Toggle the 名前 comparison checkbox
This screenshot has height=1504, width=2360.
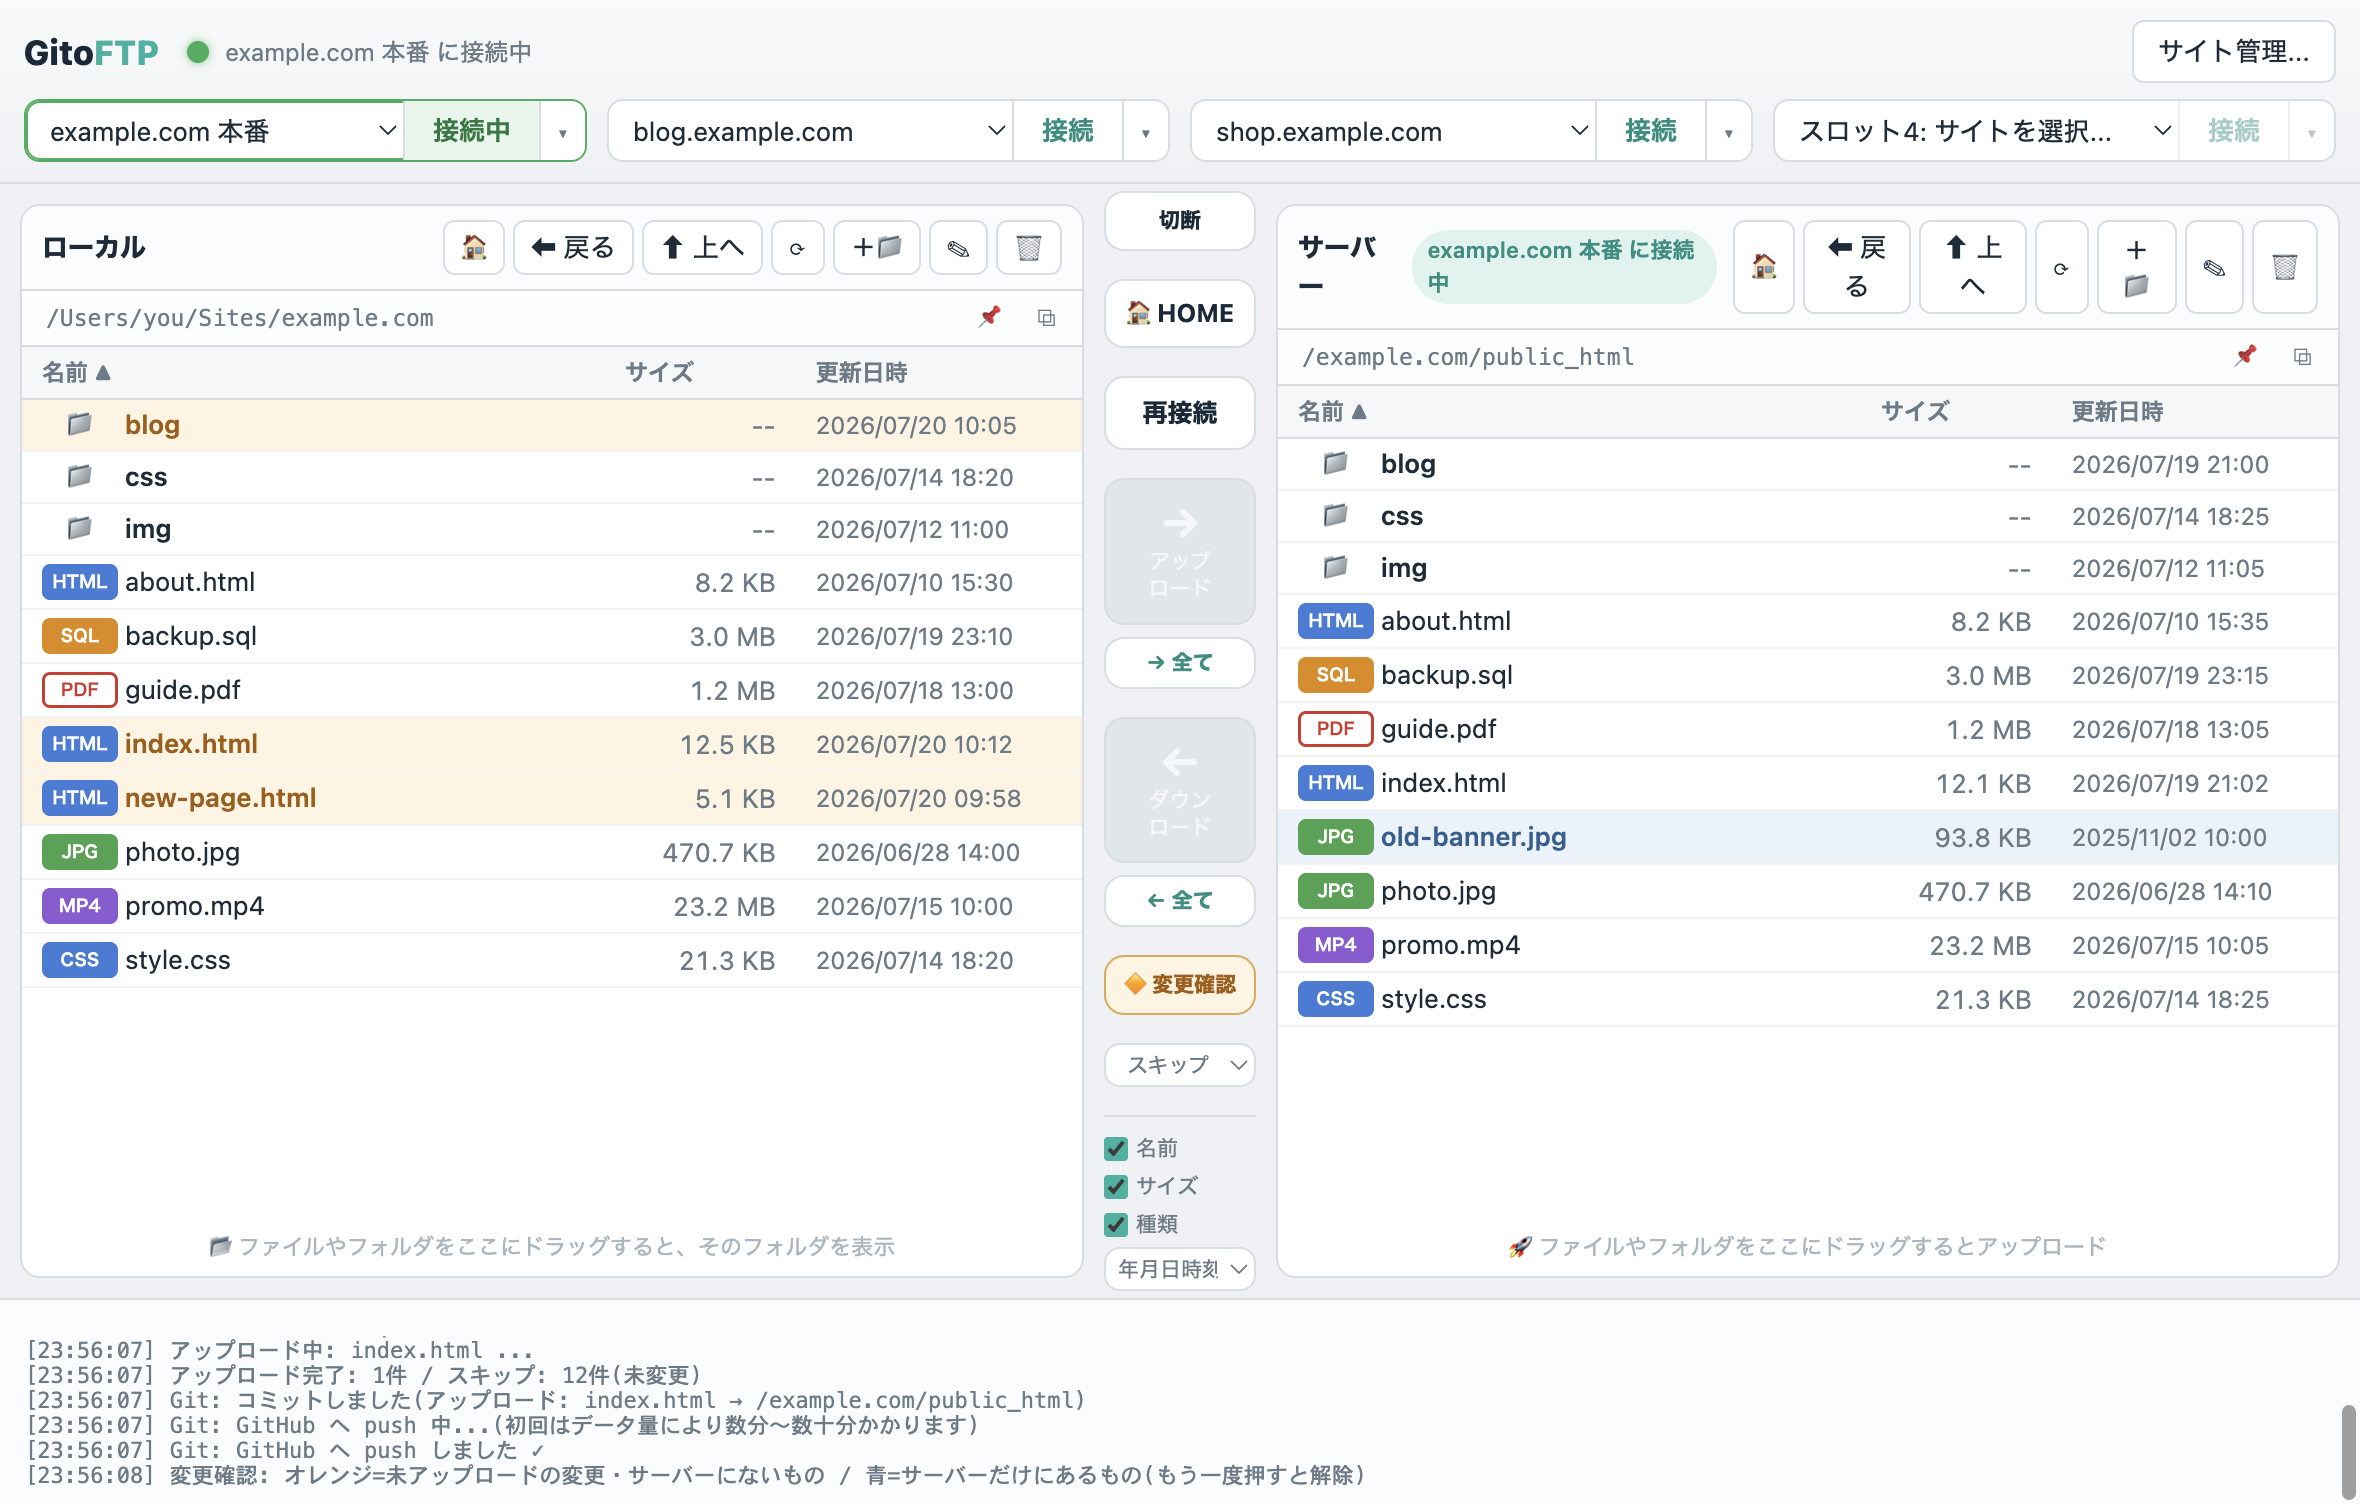(x=1116, y=1149)
